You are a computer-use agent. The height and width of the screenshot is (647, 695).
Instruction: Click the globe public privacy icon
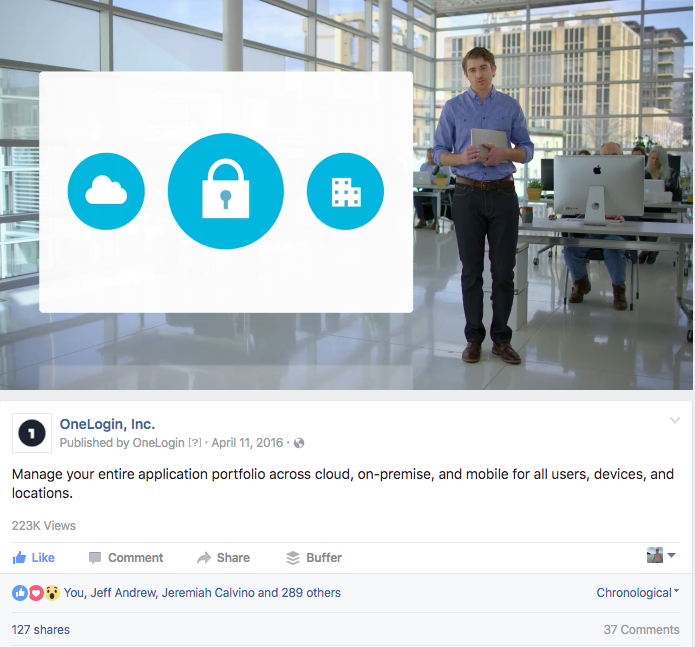coord(299,443)
